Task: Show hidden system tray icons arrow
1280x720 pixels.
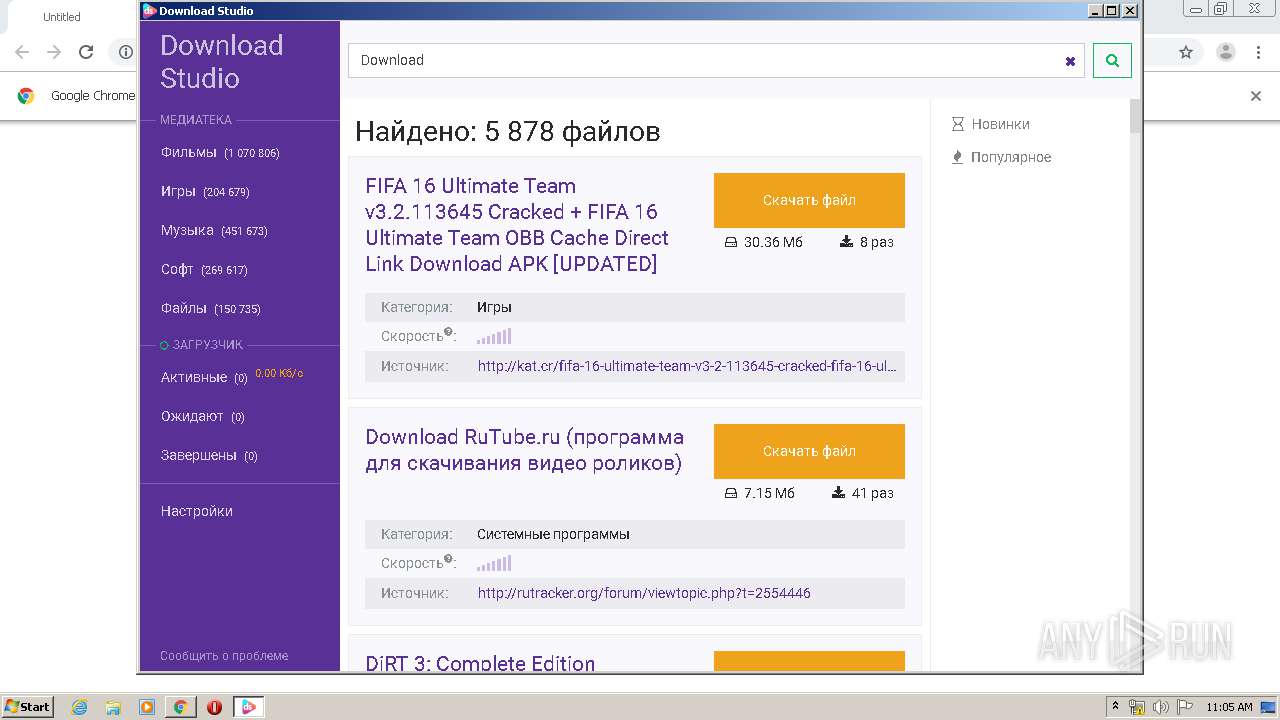Action: pyautogui.click(x=1116, y=706)
